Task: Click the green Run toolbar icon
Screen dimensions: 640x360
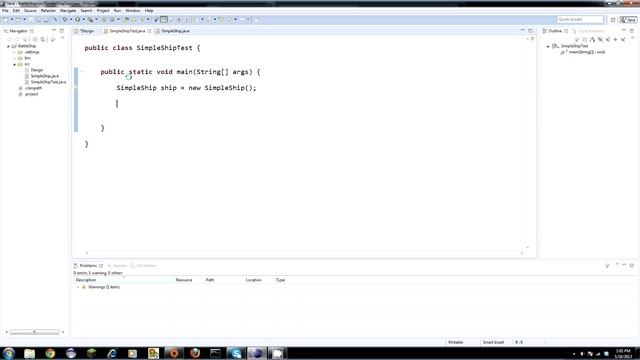Action: pyautogui.click(x=77, y=20)
